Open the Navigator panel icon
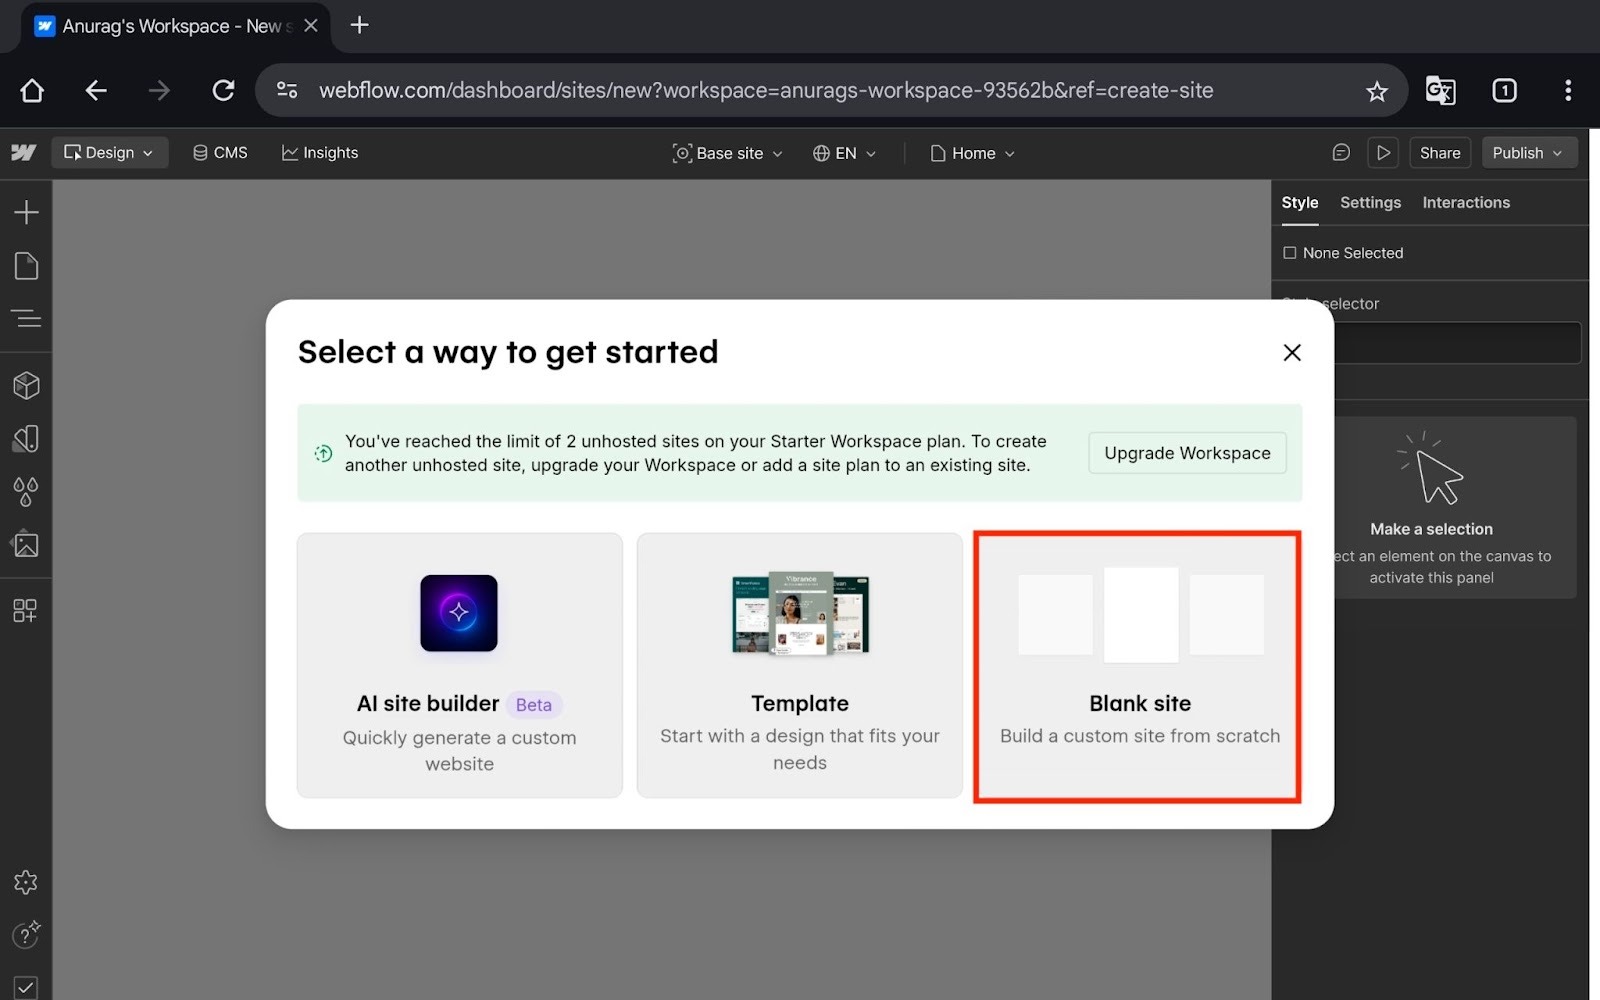This screenshot has height=1000, width=1600. 26,319
